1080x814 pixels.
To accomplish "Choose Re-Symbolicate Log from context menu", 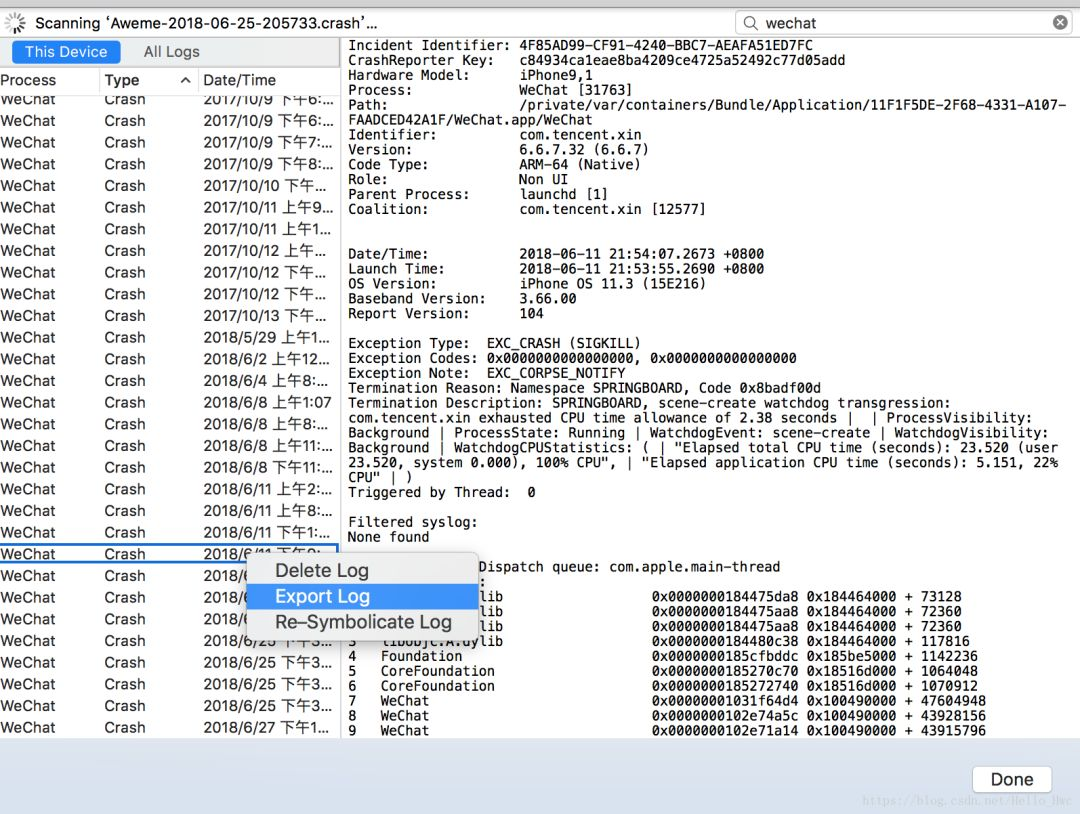I will (363, 622).
